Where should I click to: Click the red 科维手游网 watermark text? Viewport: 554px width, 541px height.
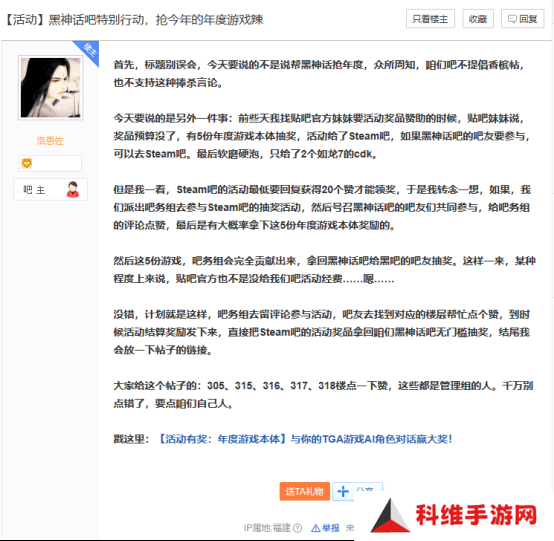coord(476,514)
